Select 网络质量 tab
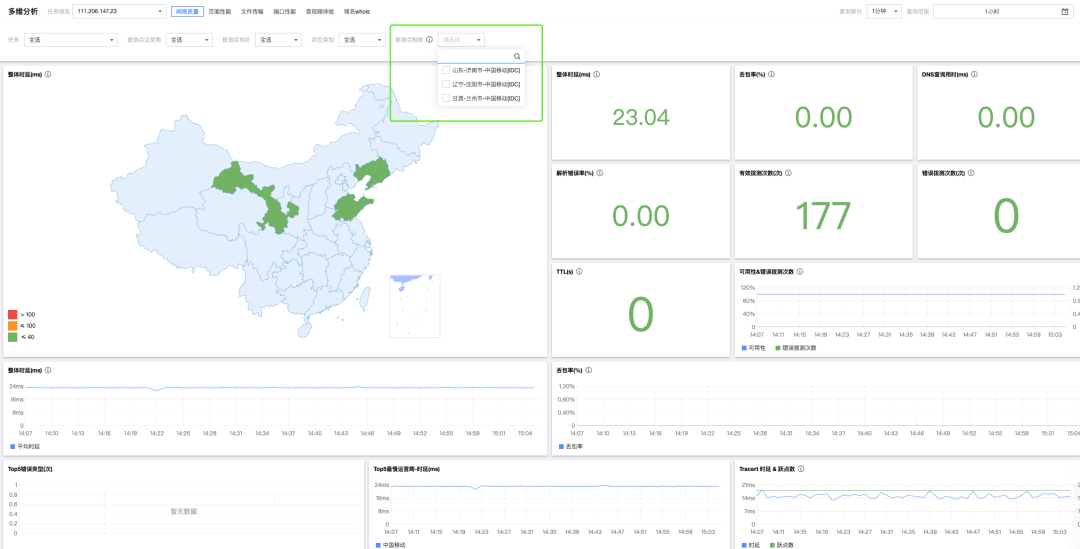This screenshot has height=549, width=1080. click(x=187, y=12)
